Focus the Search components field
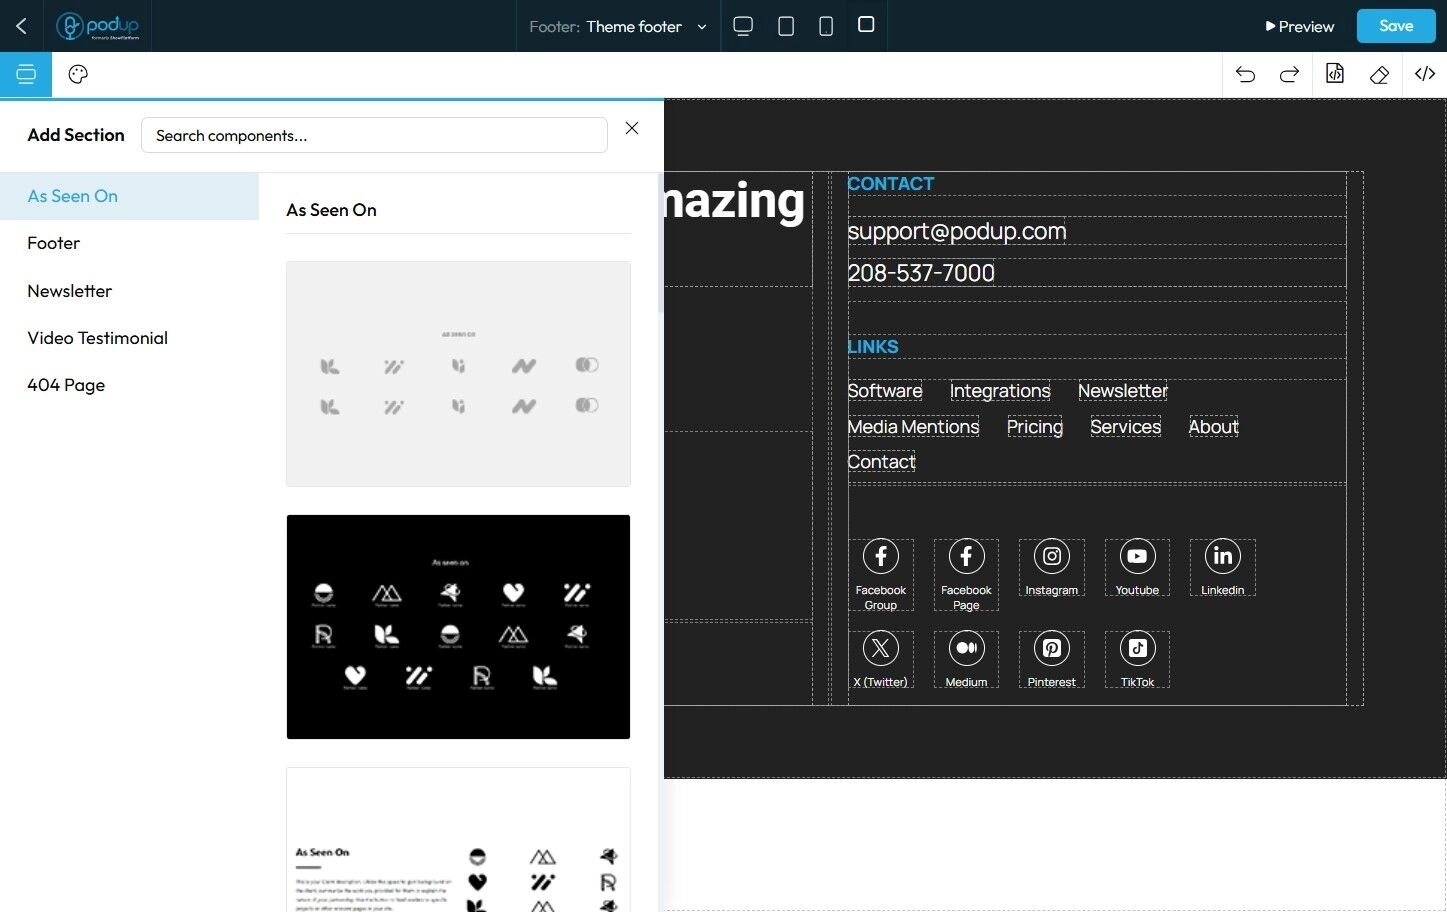1447x912 pixels. point(374,135)
